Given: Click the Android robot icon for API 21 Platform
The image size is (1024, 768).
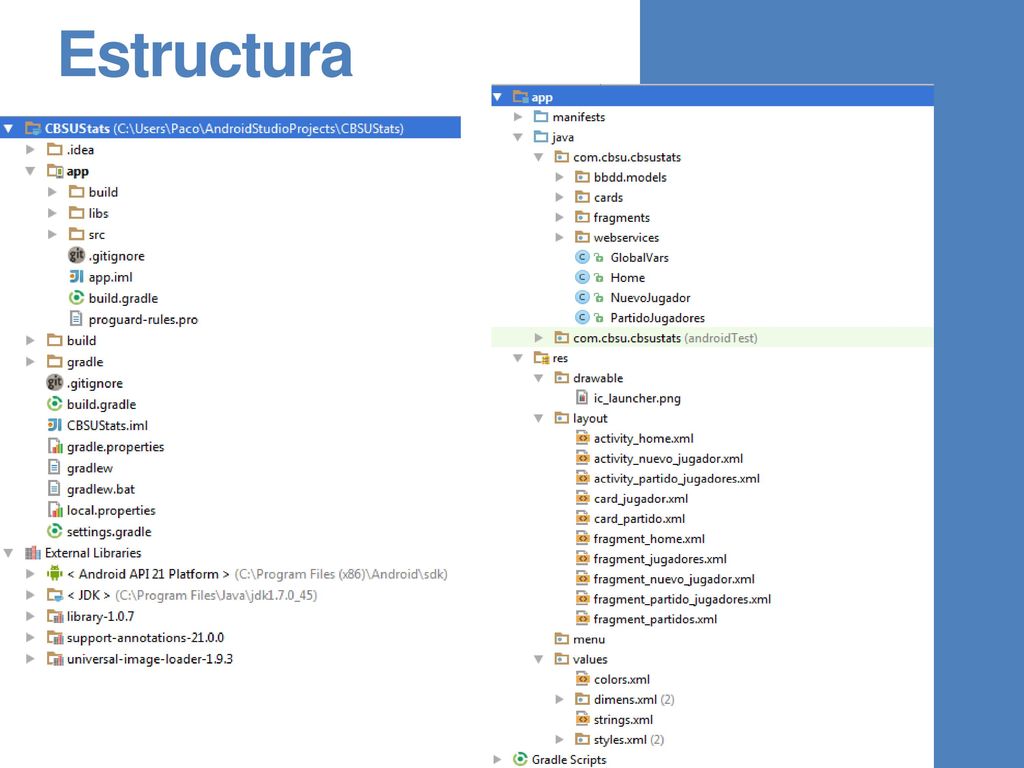Looking at the screenshot, I should click(55, 573).
